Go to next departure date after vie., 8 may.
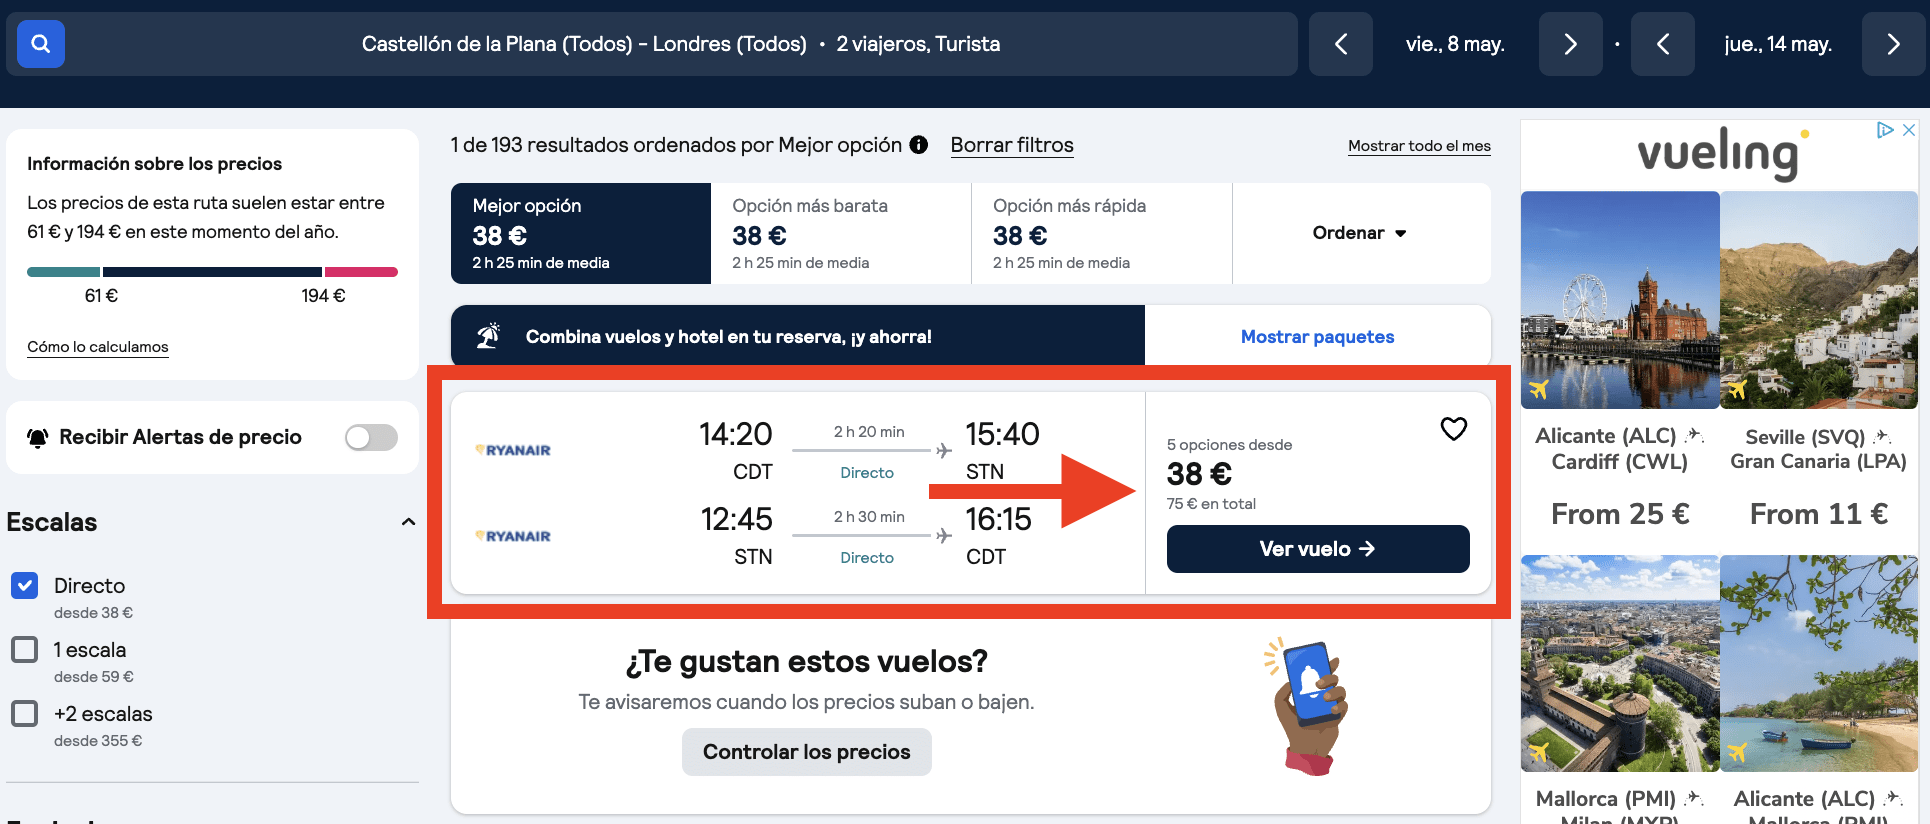 1570,44
